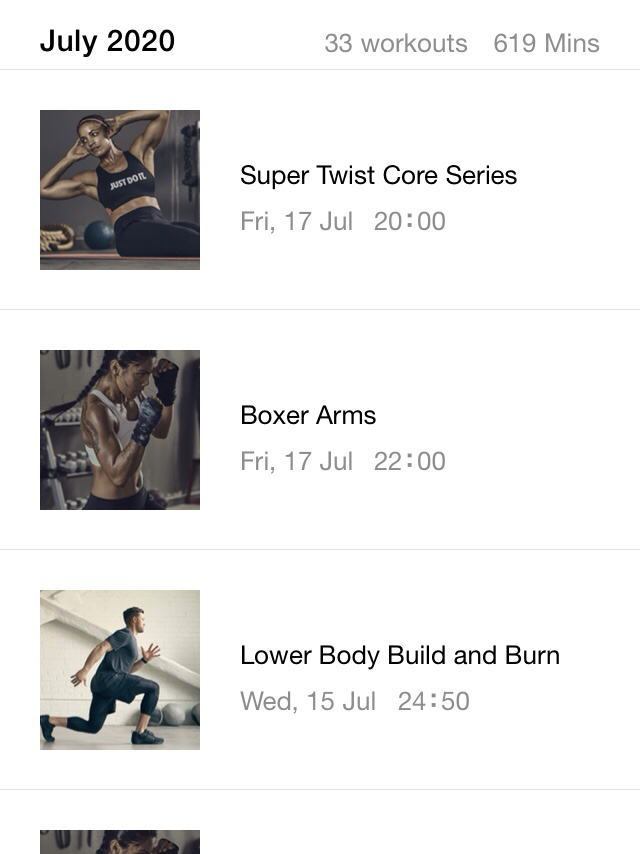Click the medicine ball in Super Twist photo

100,235
